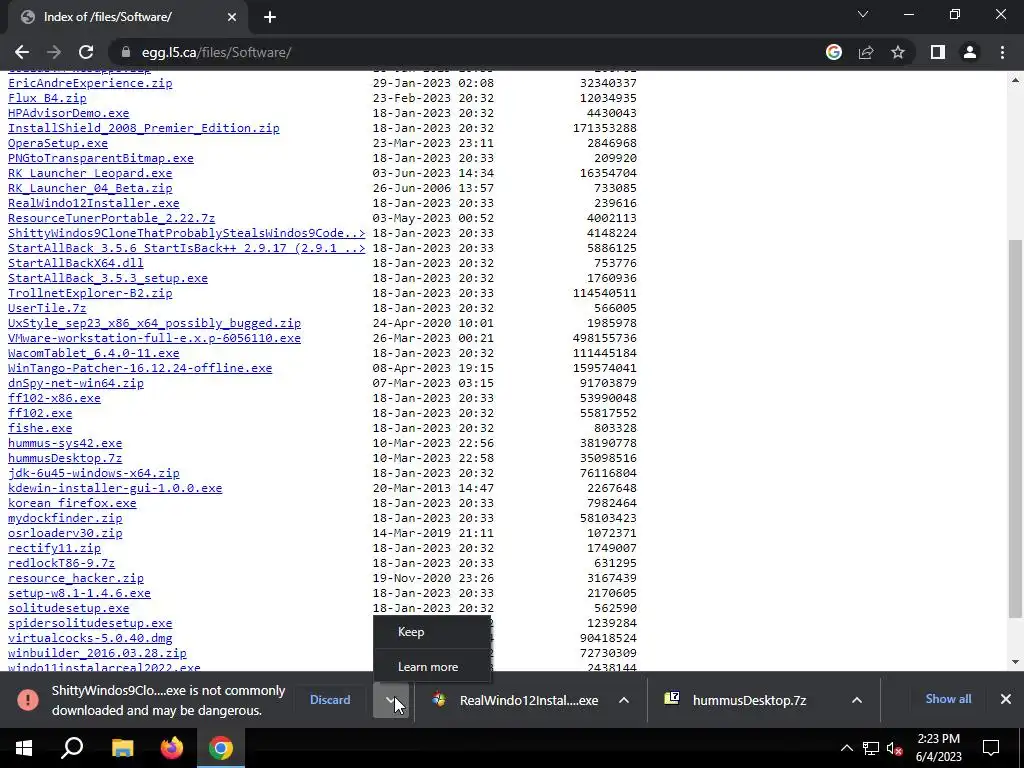Click Show all downloads

pos(948,699)
